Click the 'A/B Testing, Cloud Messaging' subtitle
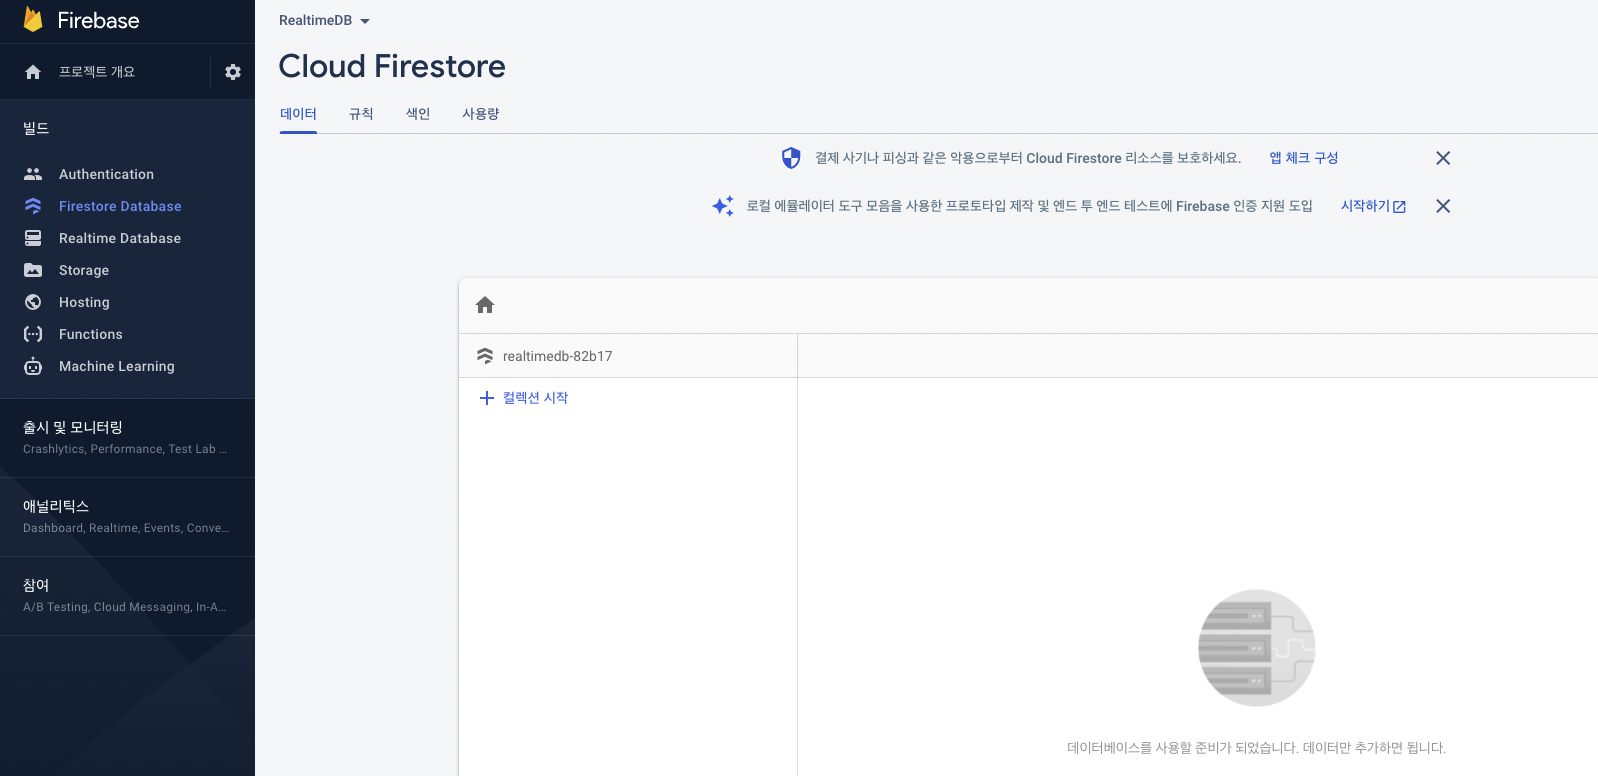The image size is (1598, 776). (125, 607)
